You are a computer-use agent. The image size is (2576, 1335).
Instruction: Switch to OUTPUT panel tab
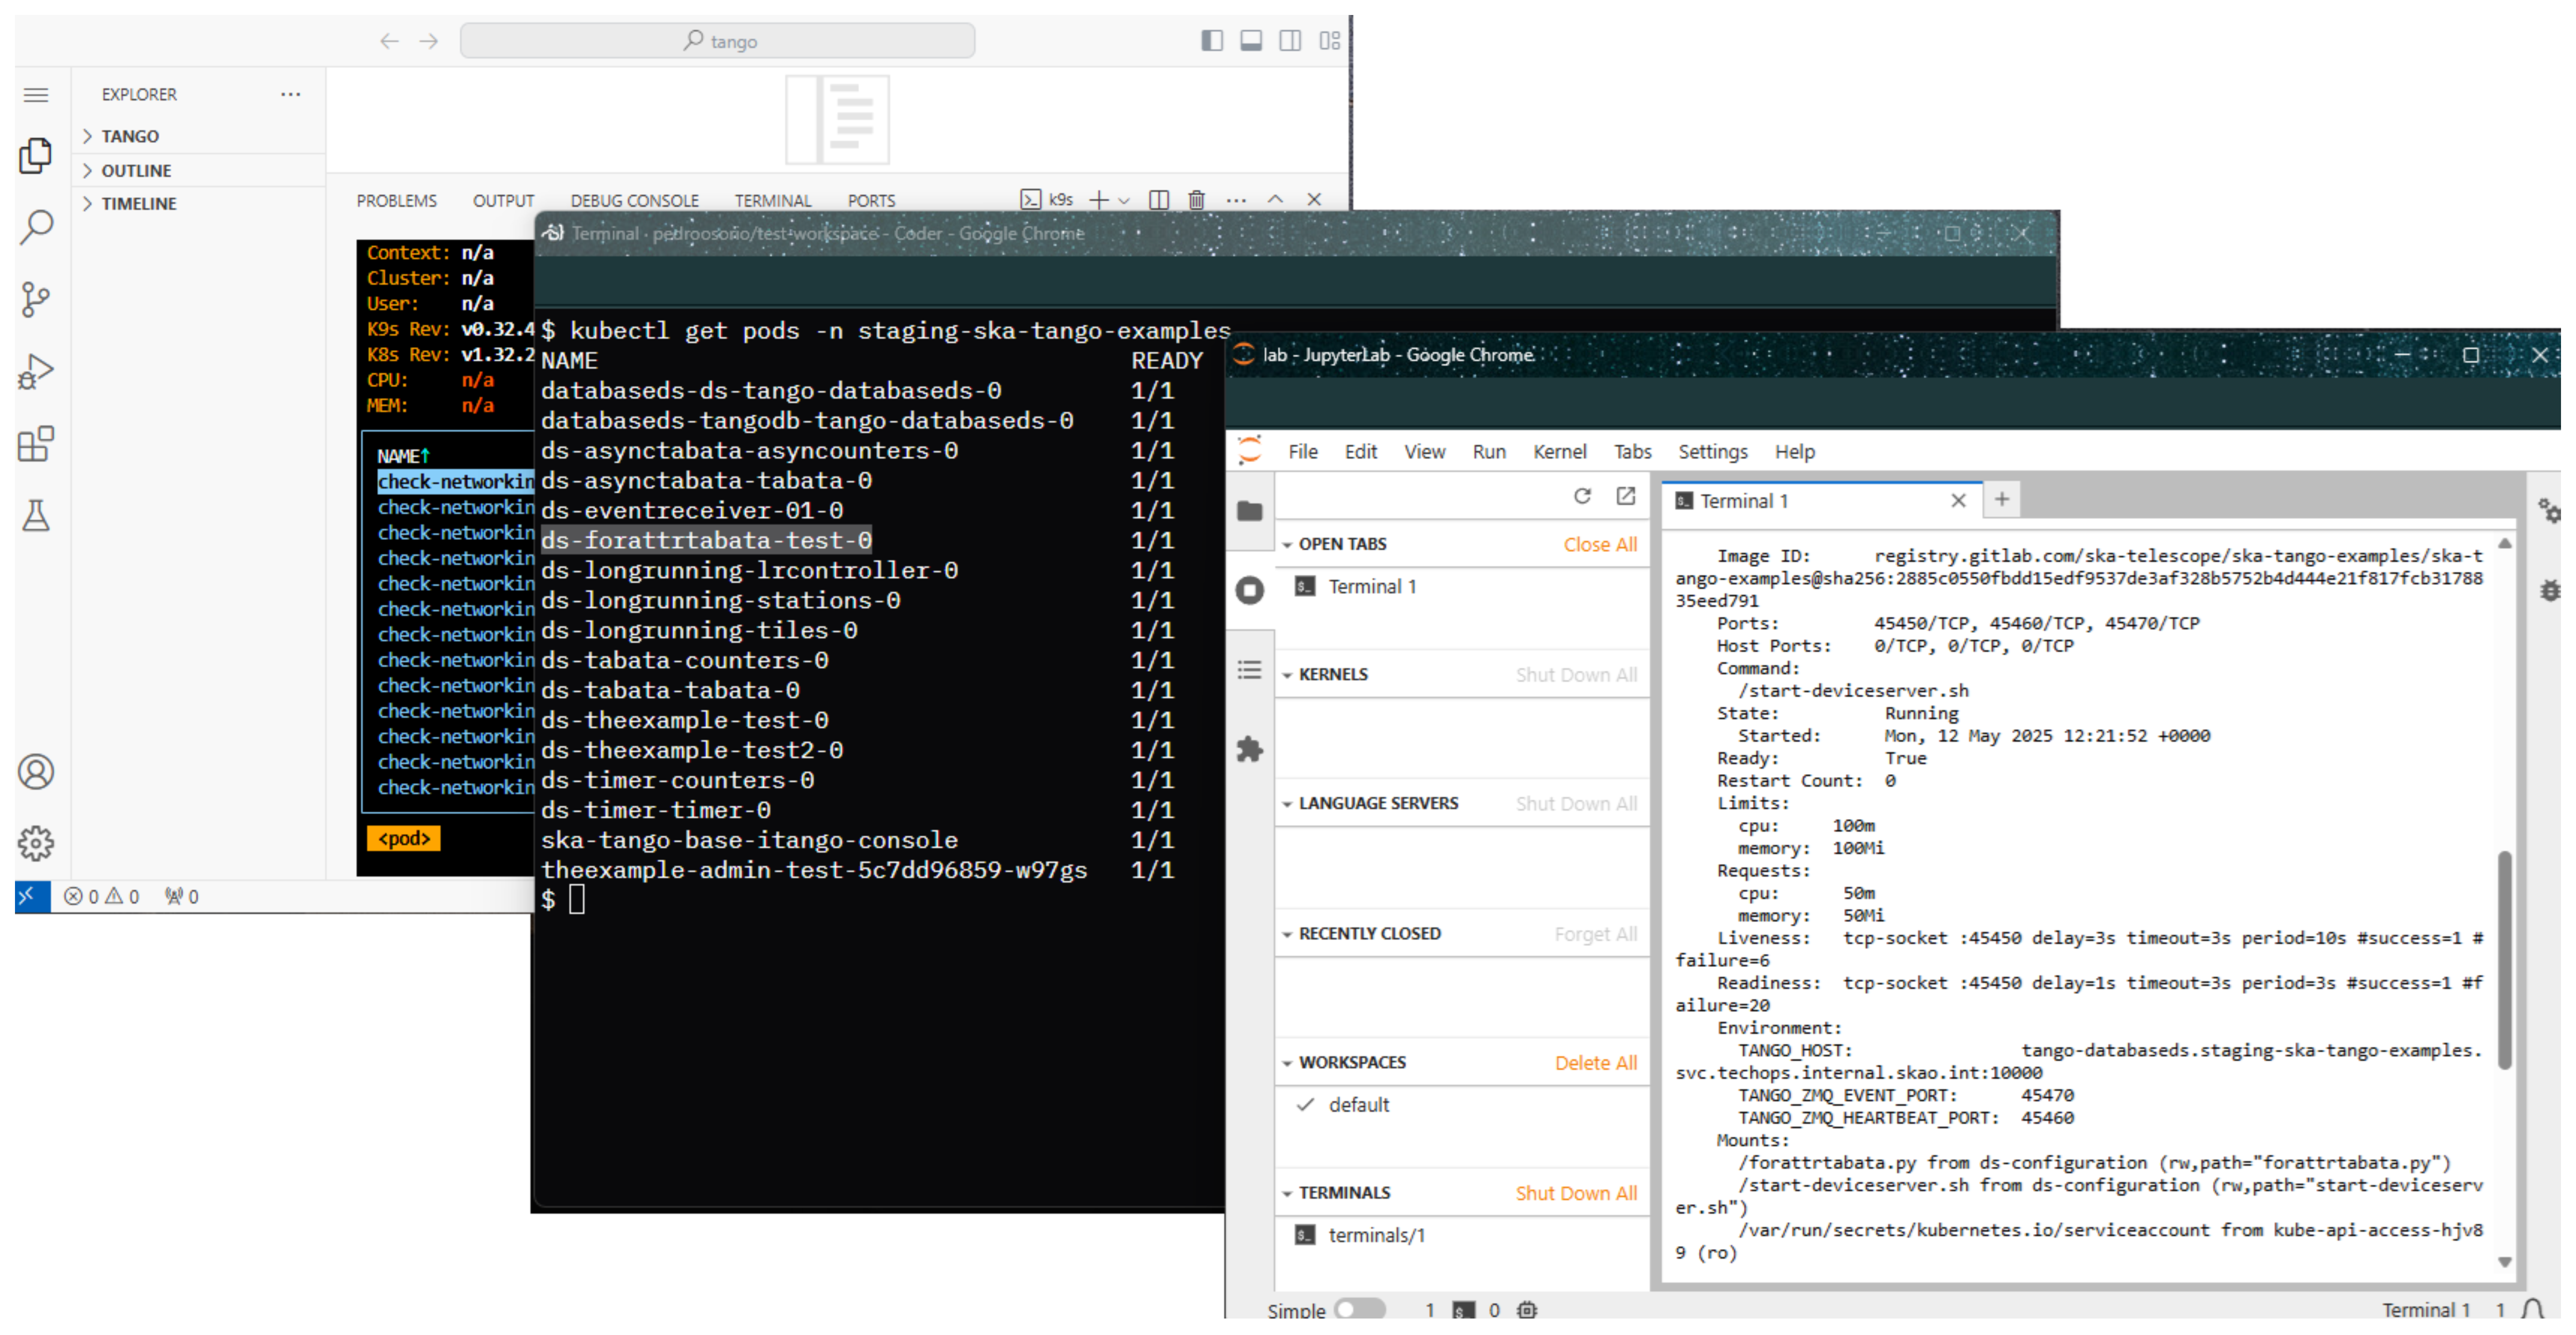coord(504,201)
